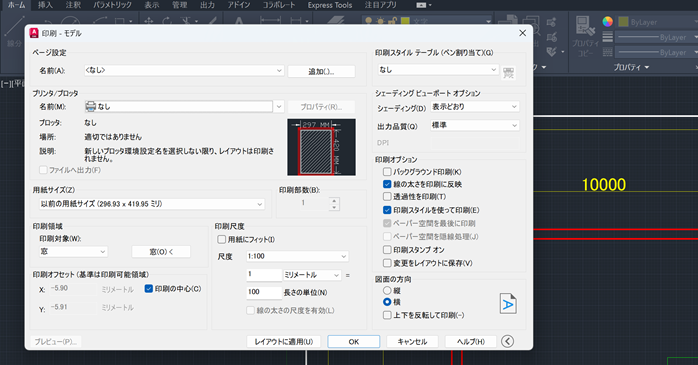Uncheck 線の太さを印刷に反映

[x=387, y=184]
